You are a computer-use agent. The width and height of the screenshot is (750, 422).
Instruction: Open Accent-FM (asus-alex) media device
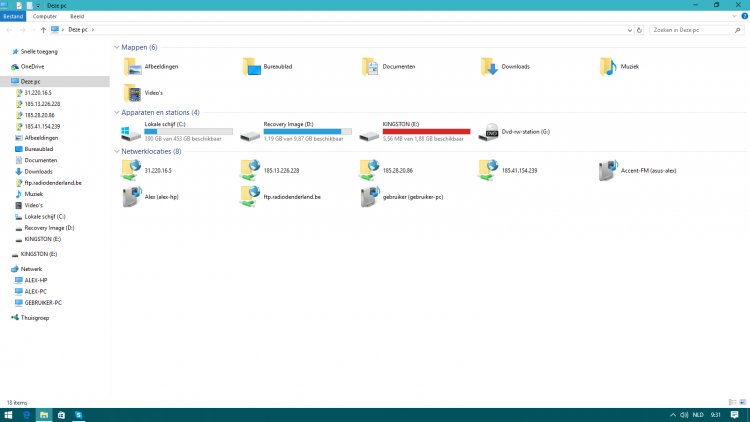click(608, 170)
